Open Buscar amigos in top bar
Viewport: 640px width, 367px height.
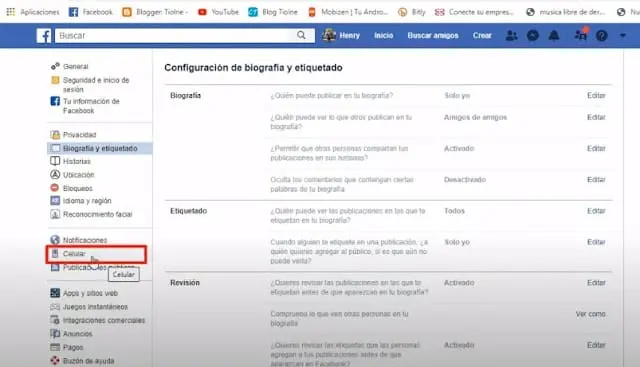(433, 36)
